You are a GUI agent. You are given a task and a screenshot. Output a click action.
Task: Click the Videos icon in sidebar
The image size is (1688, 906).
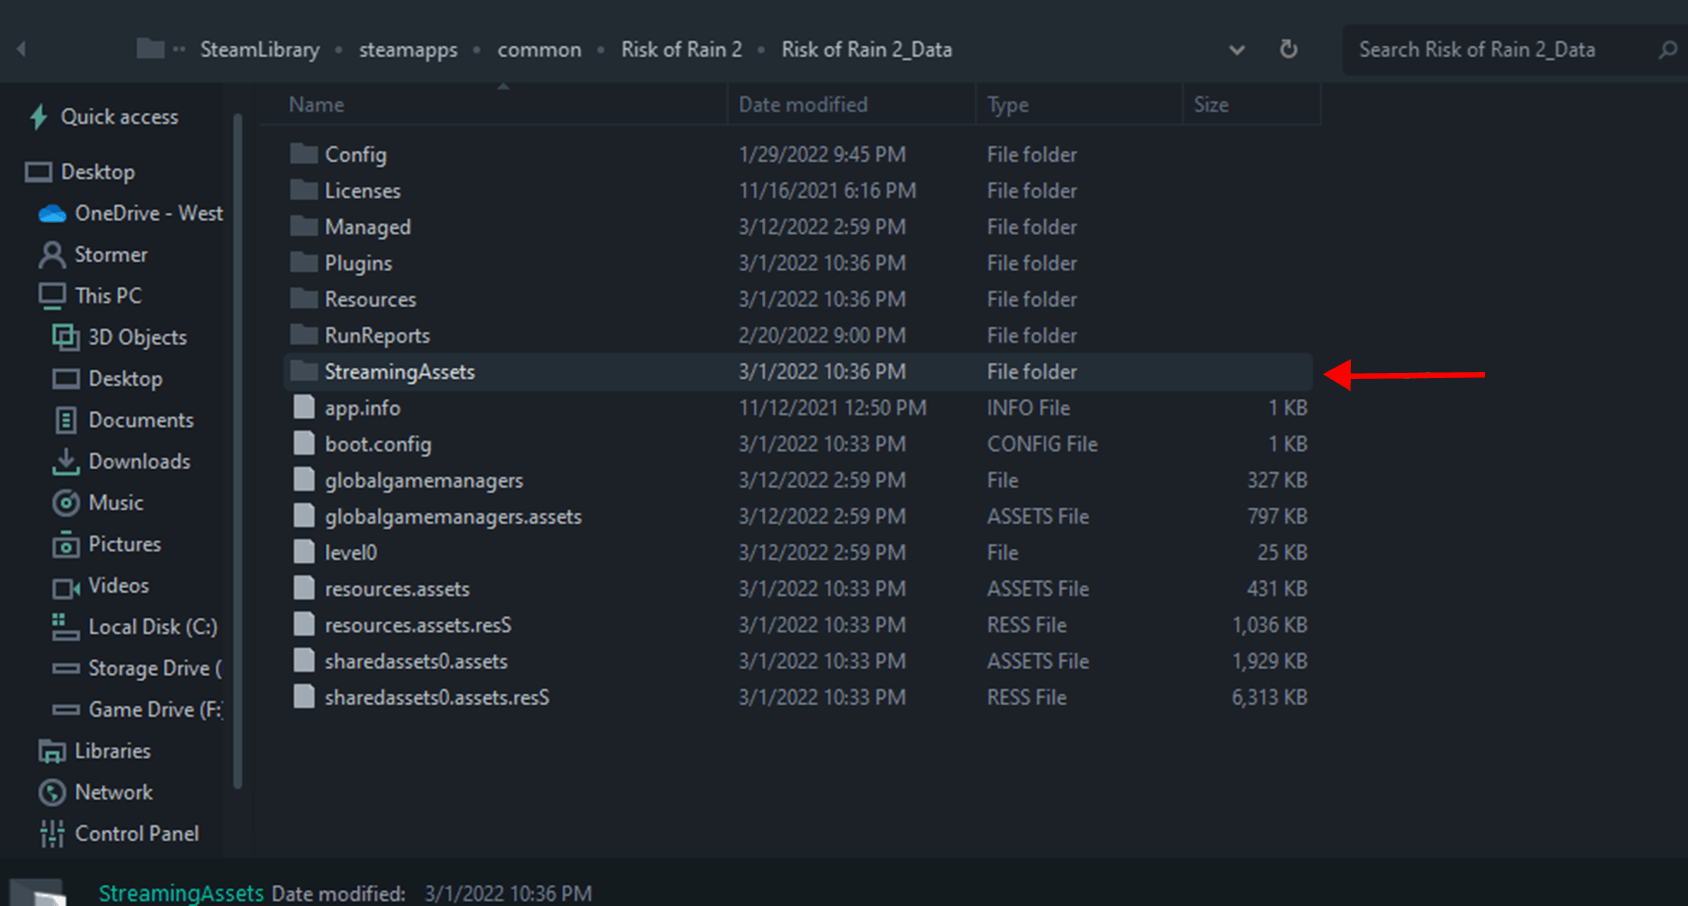tap(66, 586)
